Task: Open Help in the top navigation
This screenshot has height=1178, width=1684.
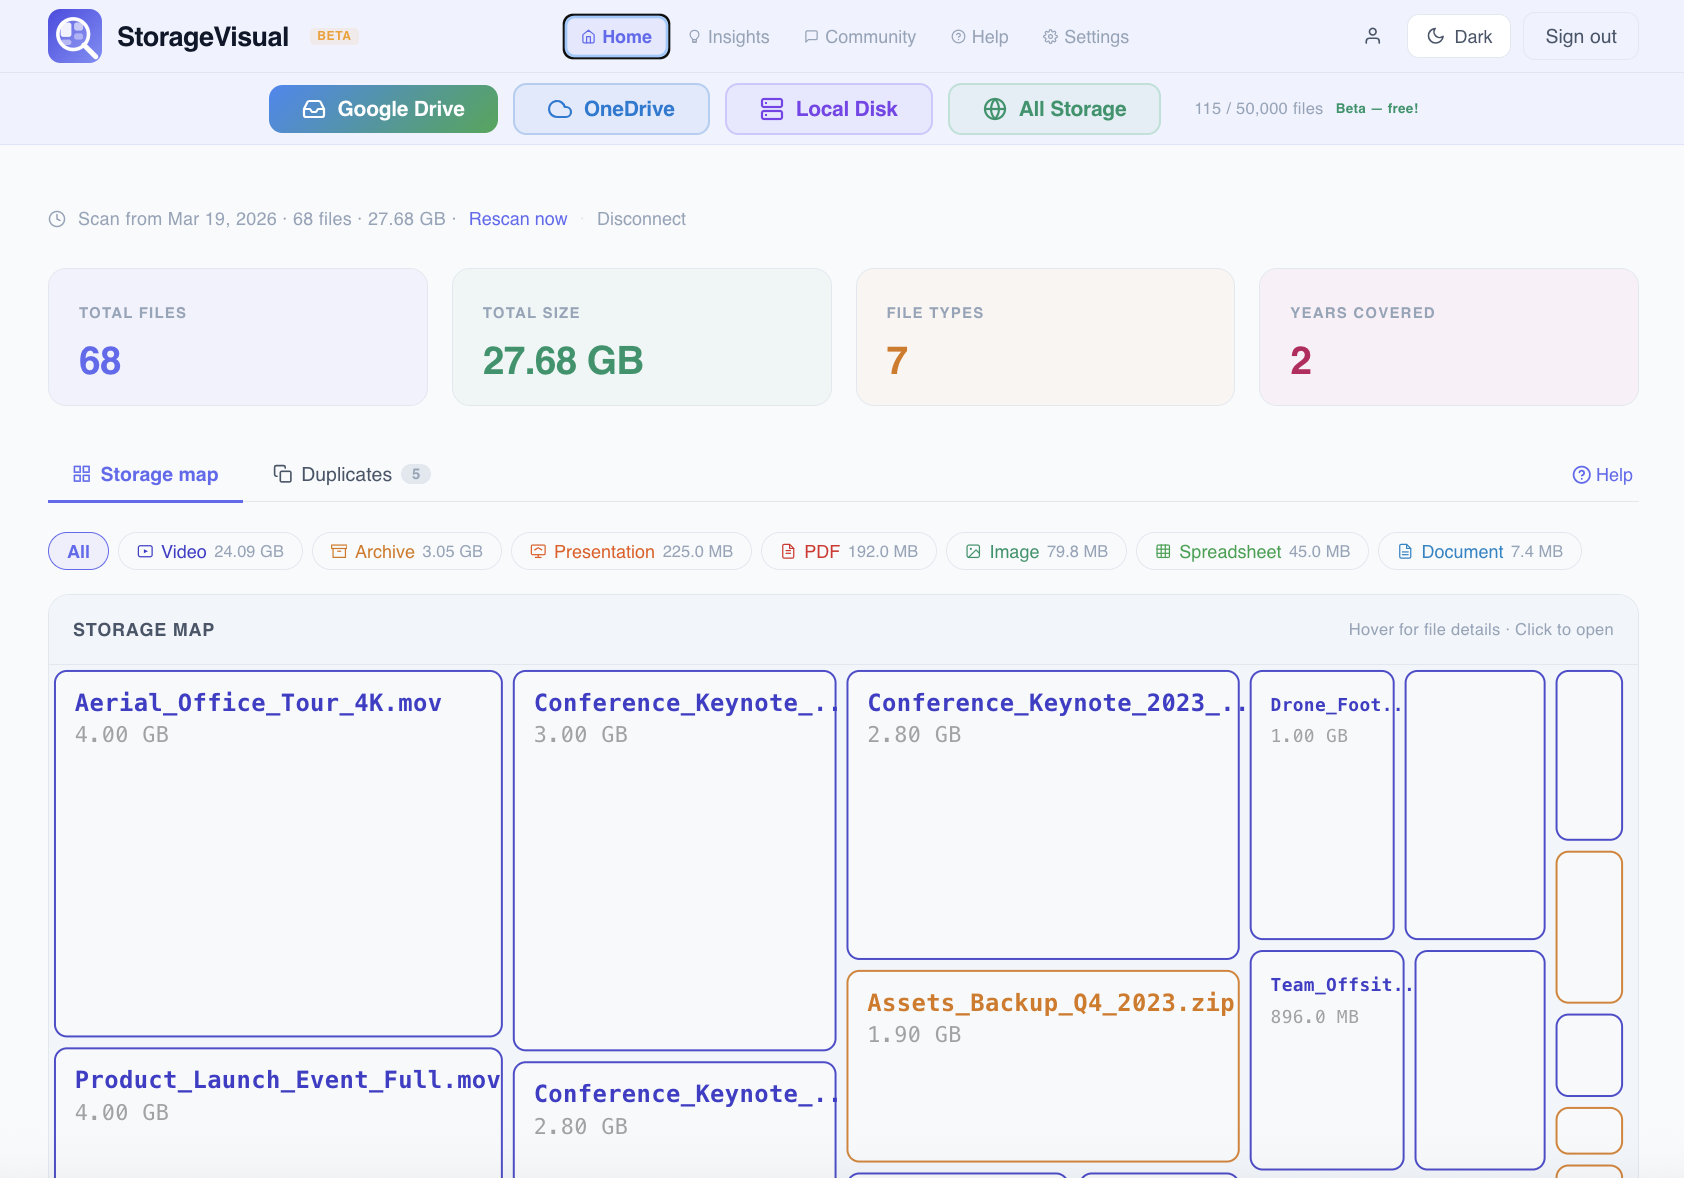Action: (980, 37)
